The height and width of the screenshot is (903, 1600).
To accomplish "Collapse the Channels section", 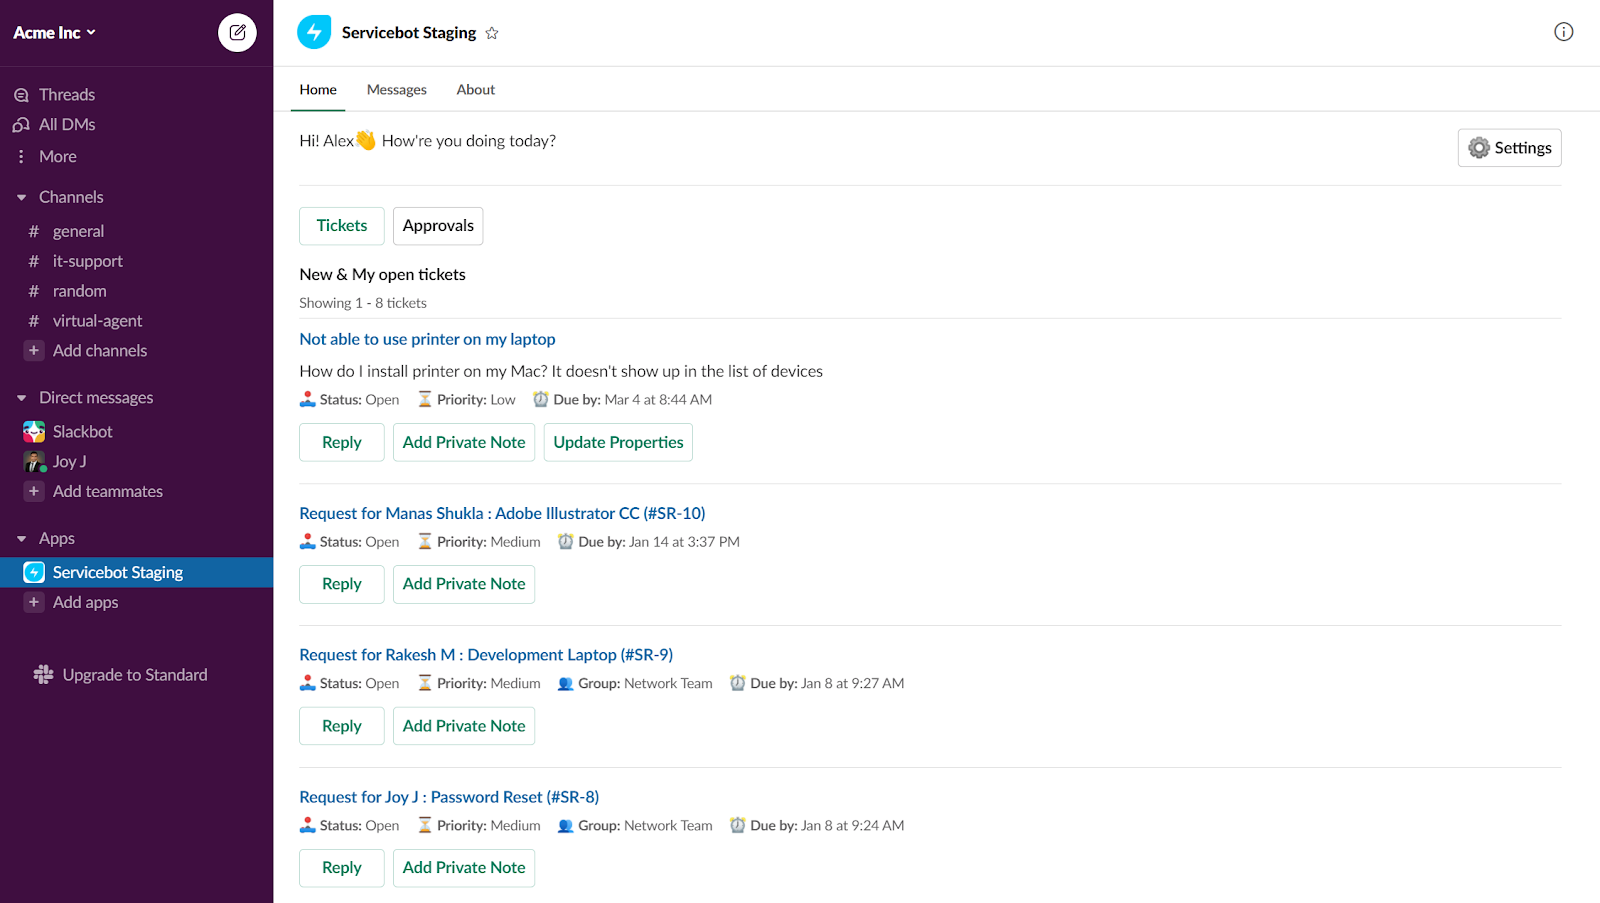I will tap(21, 198).
